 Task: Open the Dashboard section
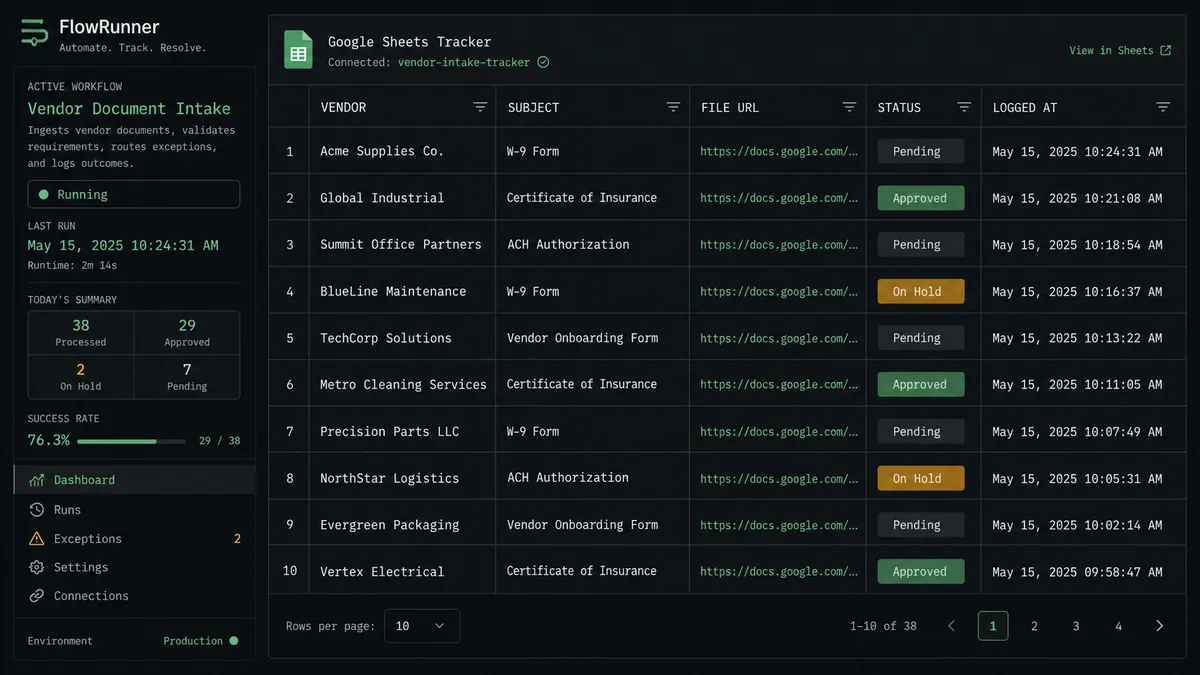pyautogui.click(x=134, y=480)
